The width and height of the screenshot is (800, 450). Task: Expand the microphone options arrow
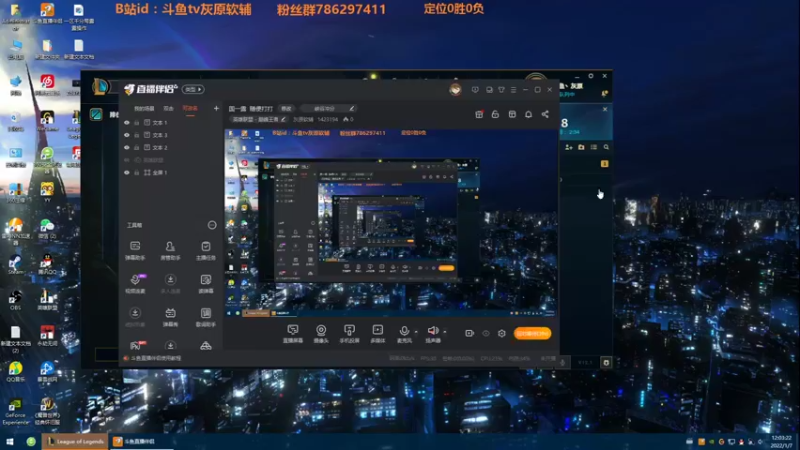tap(416, 332)
